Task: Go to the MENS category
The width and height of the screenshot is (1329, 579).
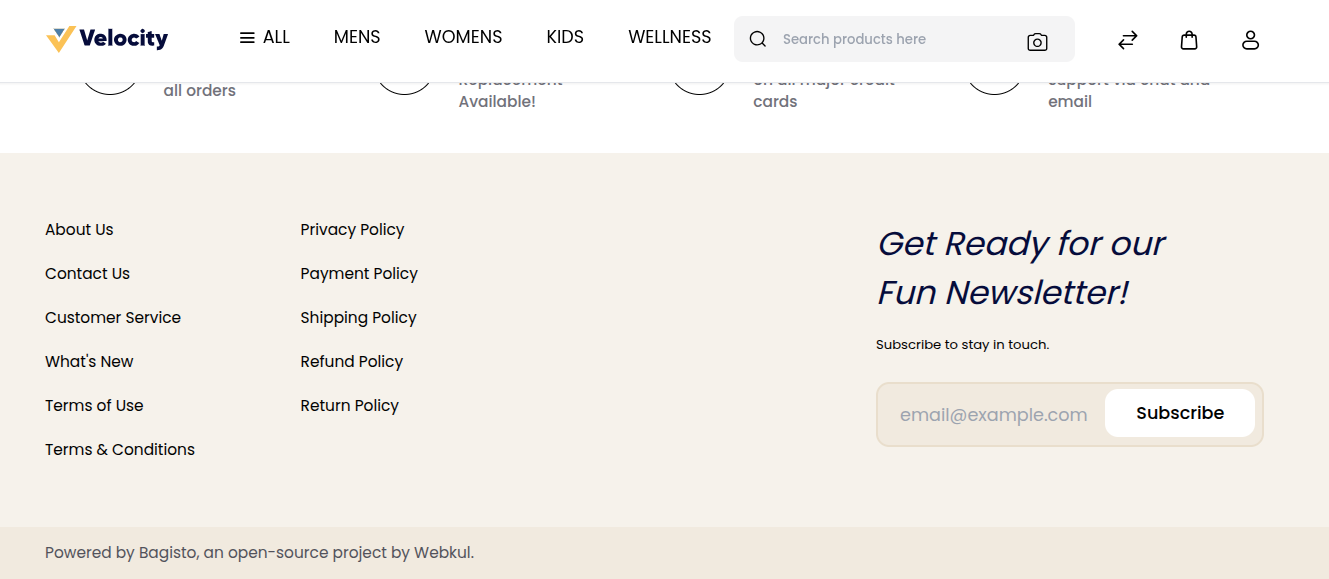Action: pos(357,38)
